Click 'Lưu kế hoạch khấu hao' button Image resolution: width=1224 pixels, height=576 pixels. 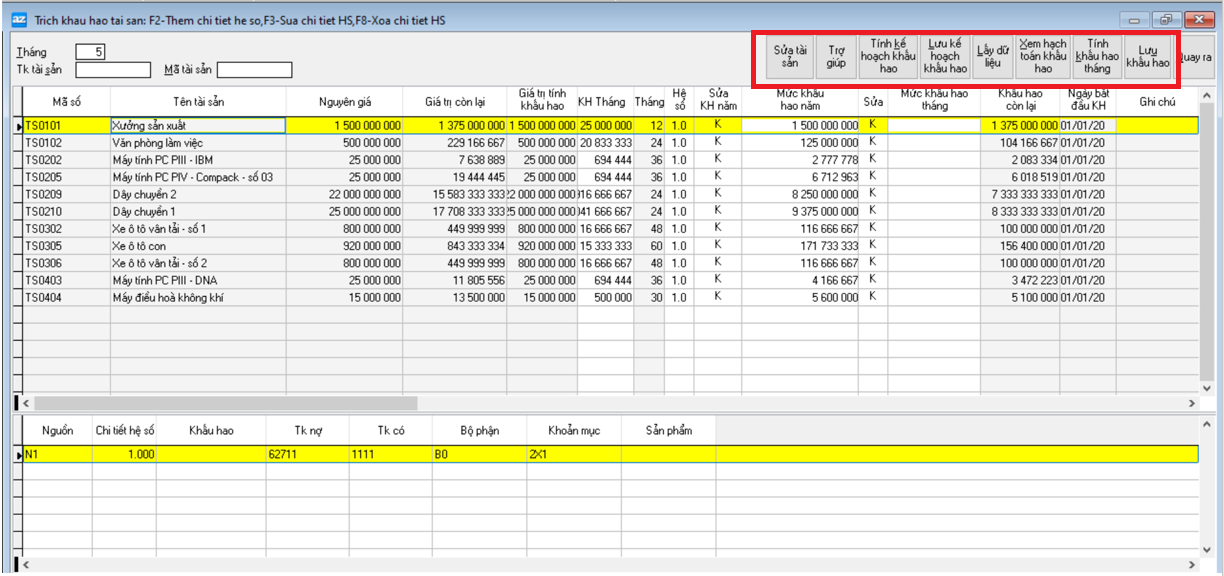pos(945,58)
